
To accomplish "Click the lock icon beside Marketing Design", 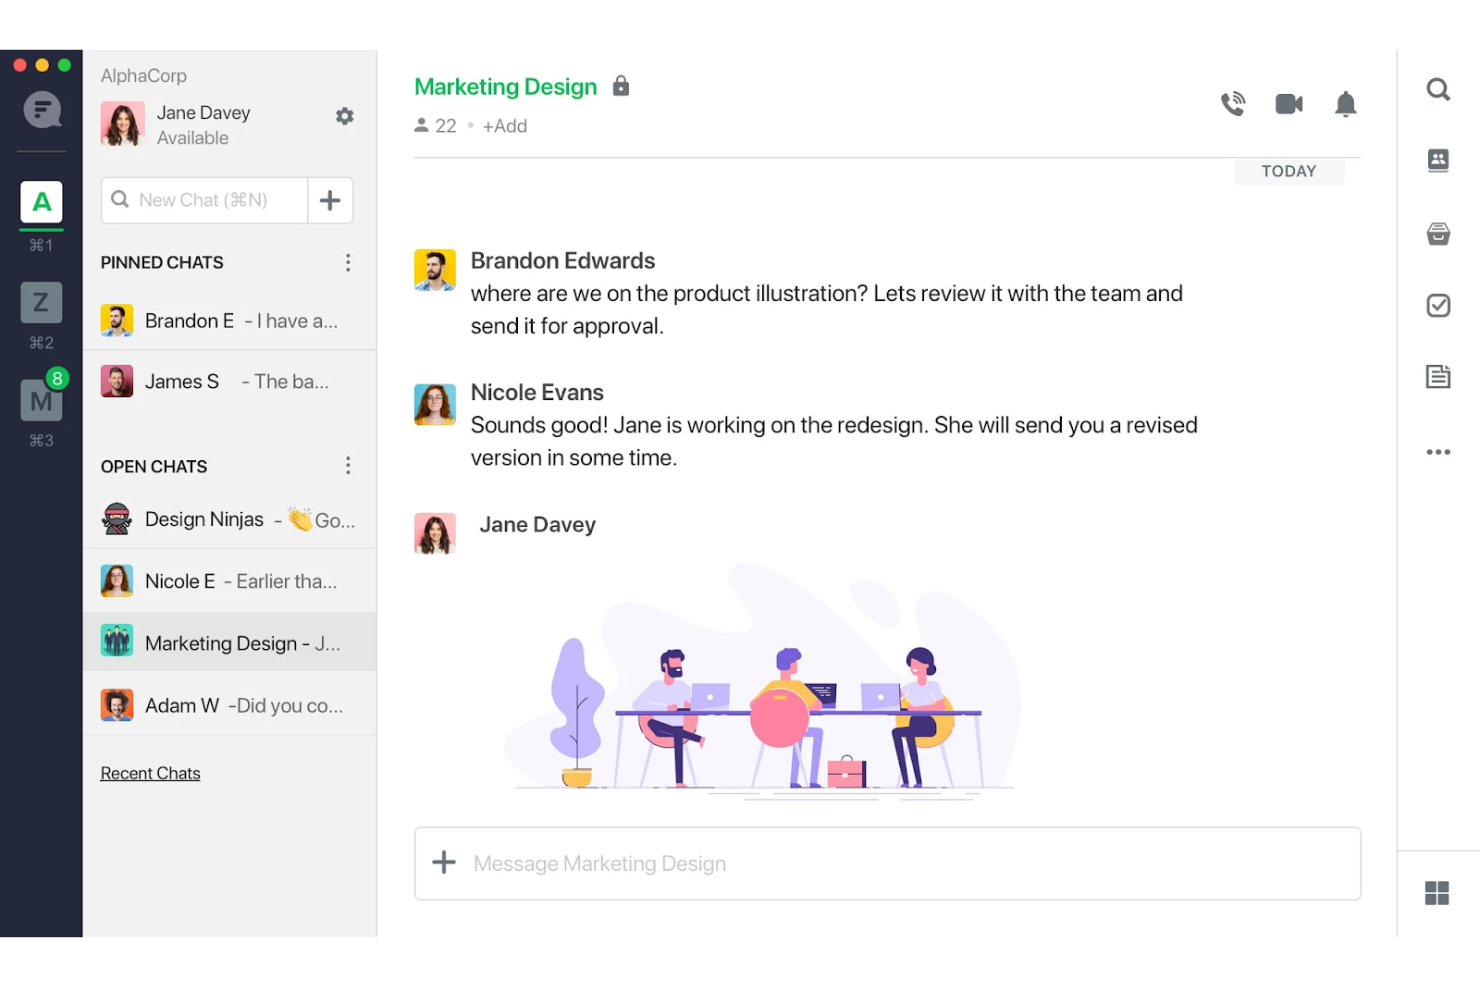I will coord(621,86).
